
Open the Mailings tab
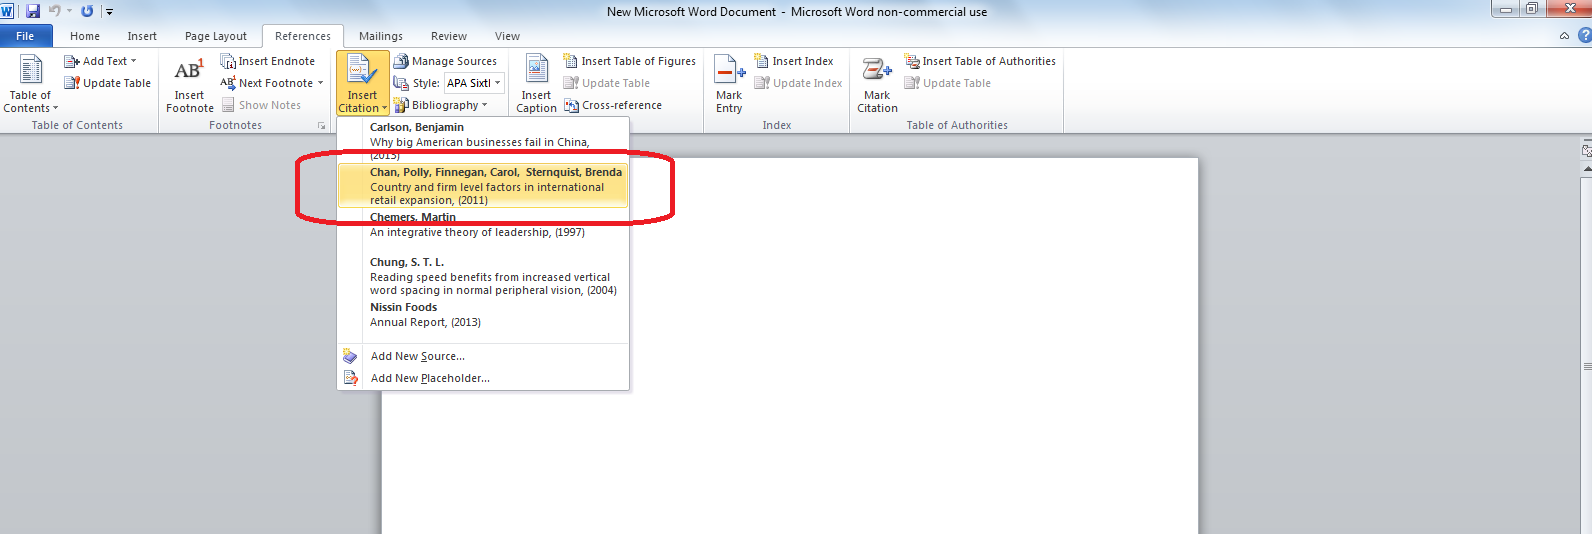click(381, 36)
